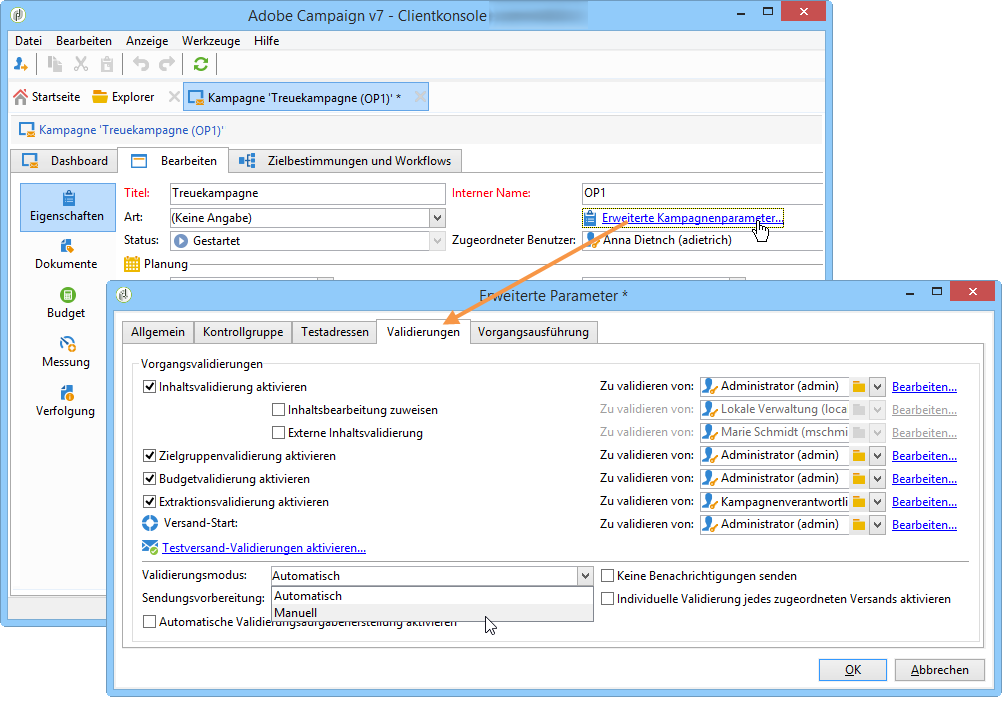Select the Verfolgung sidebar item

click(x=66, y=401)
